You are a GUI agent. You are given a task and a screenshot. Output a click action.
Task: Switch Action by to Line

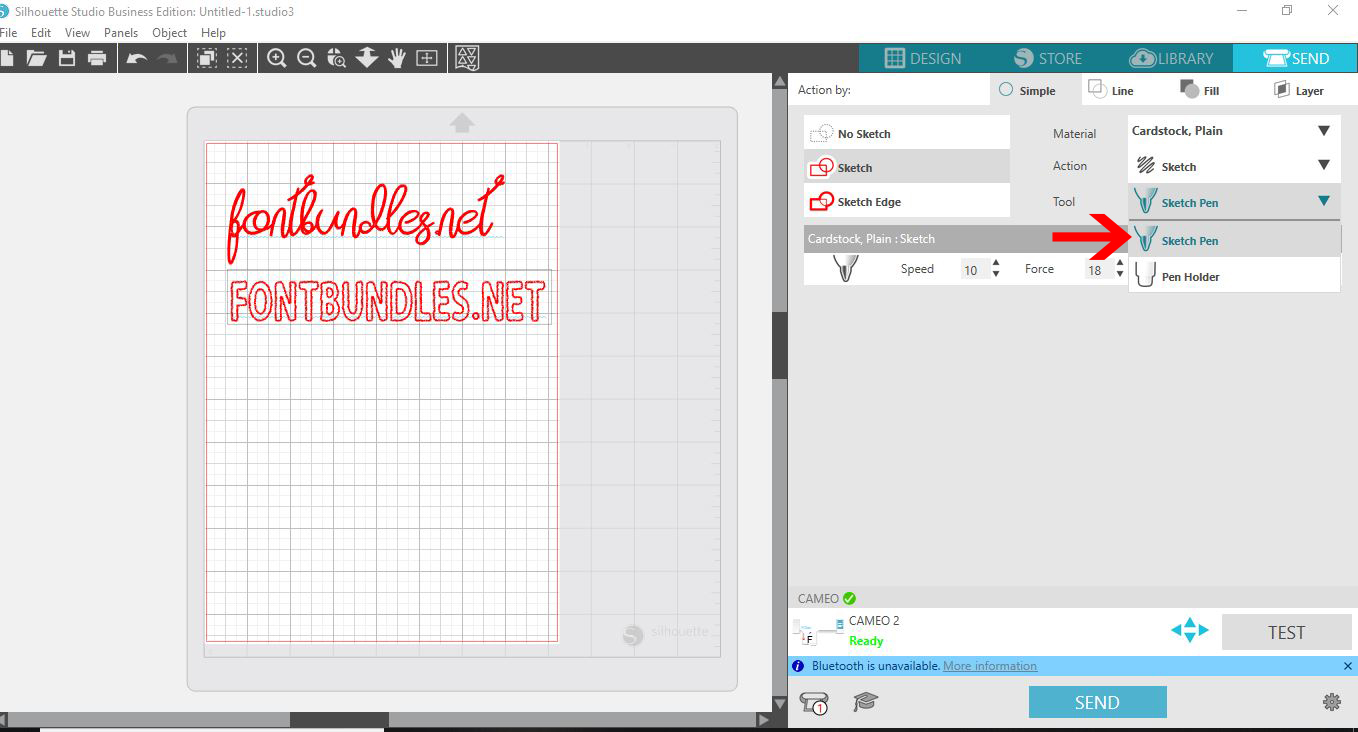point(1111,90)
